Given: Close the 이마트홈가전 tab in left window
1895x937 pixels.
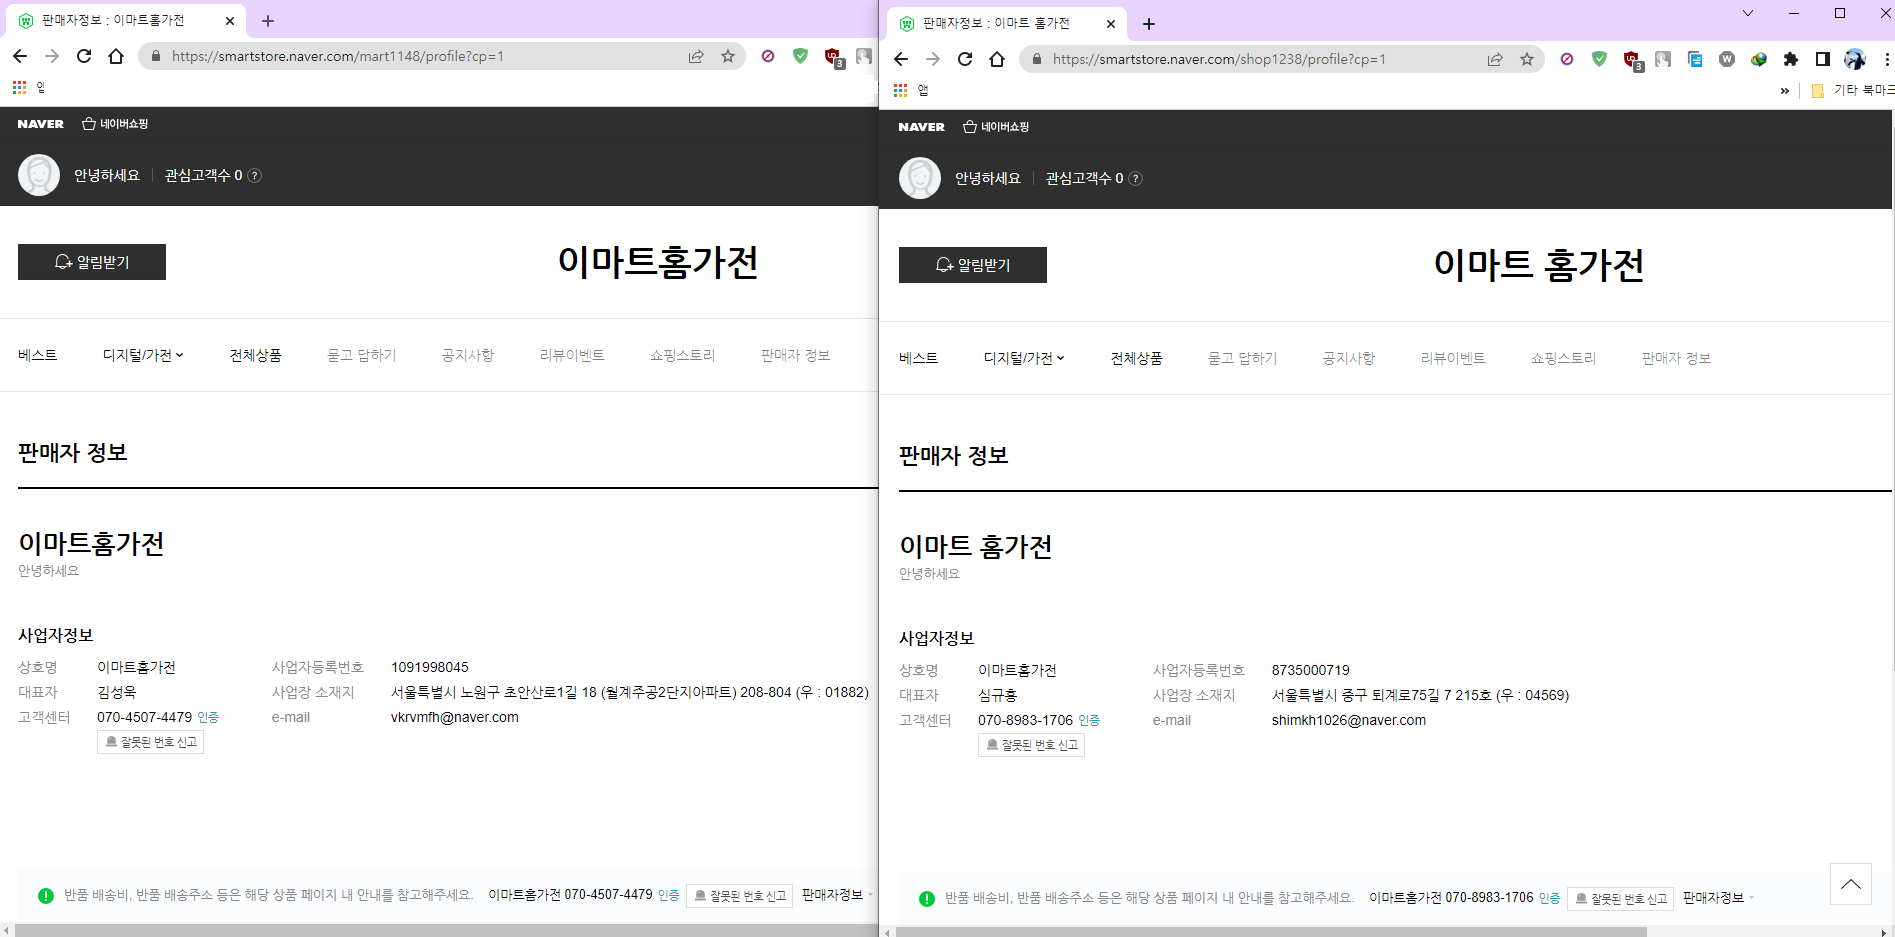Looking at the screenshot, I should point(230,21).
